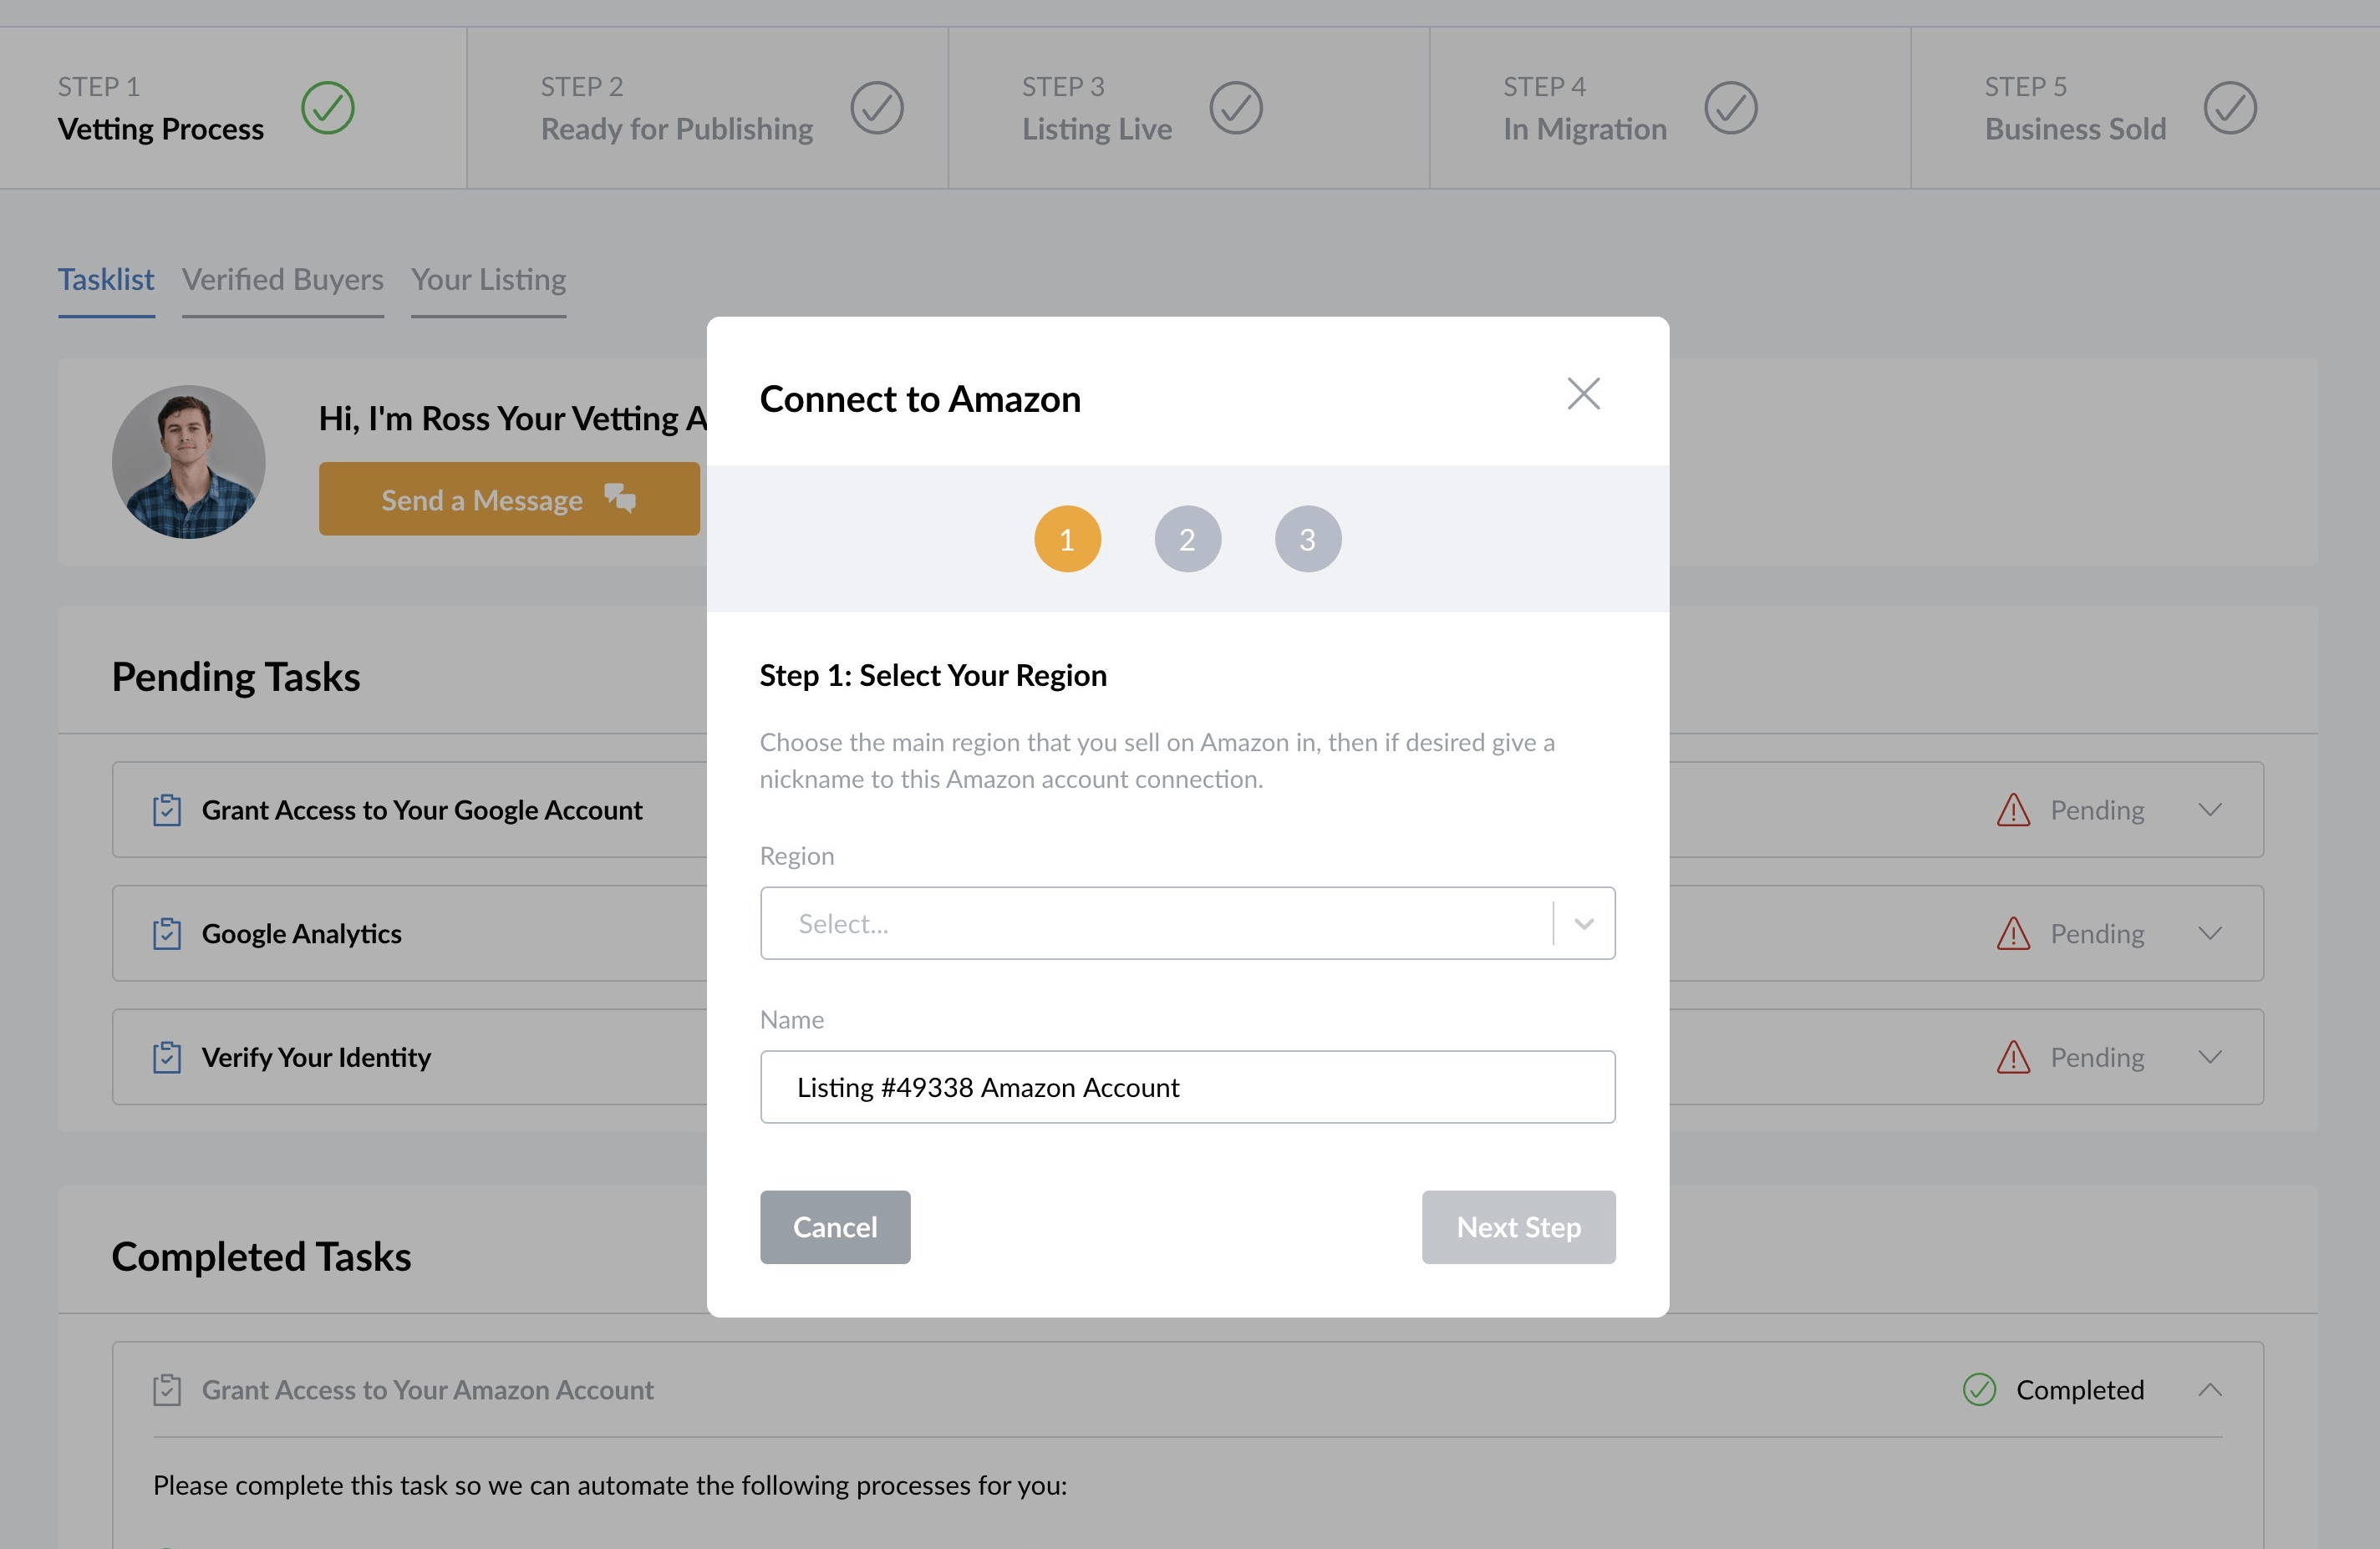Click clipboard icon beside Grant Access to Amazon Account
The image size is (2380, 1549).
point(167,1390)
